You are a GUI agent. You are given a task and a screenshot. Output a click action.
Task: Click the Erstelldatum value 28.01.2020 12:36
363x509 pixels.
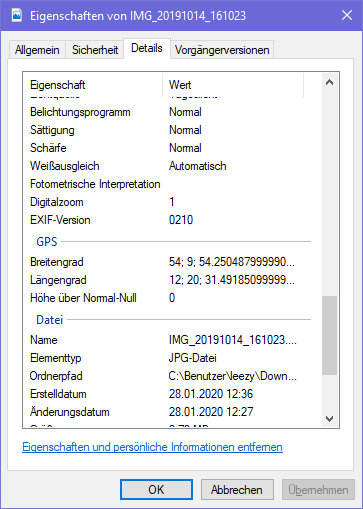pyautogui.click(x=211, y=394)
